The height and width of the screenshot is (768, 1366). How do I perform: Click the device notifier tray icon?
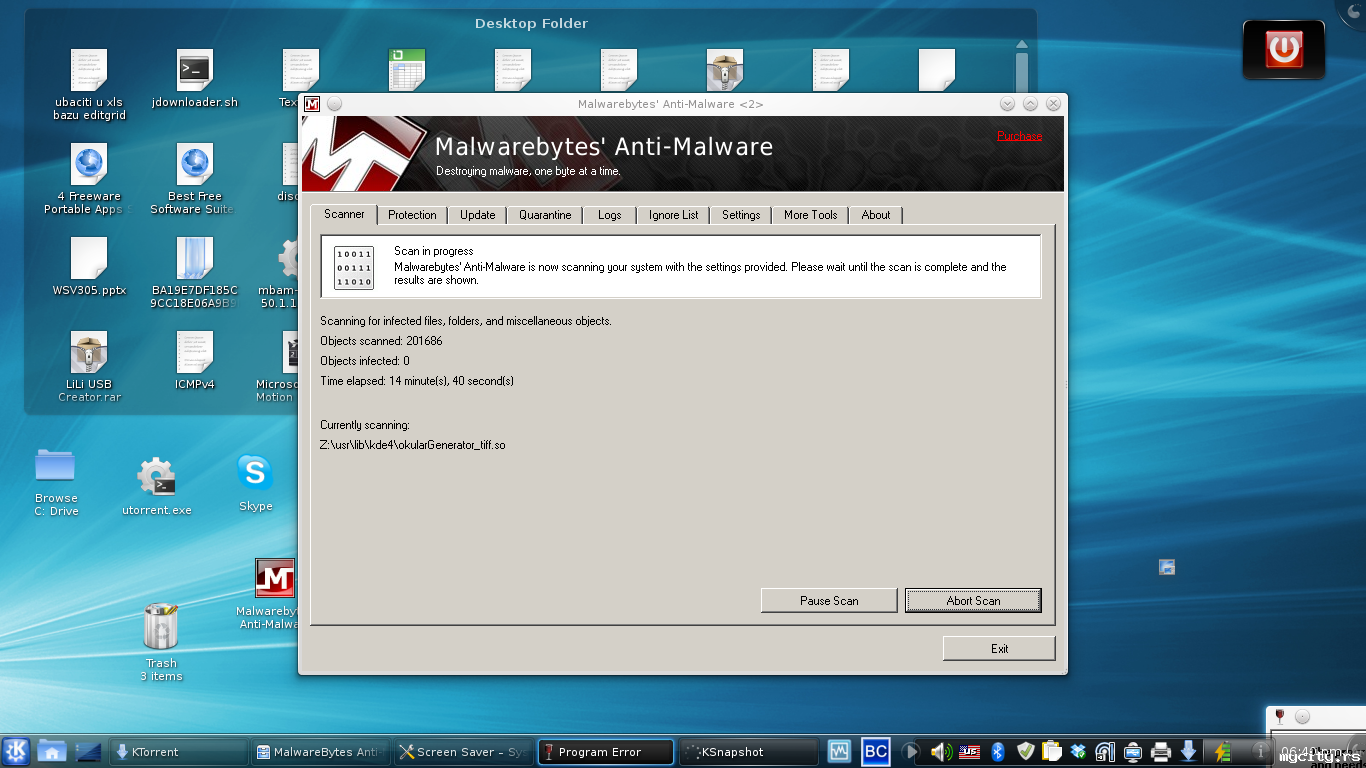click(x=1133, y=751)
